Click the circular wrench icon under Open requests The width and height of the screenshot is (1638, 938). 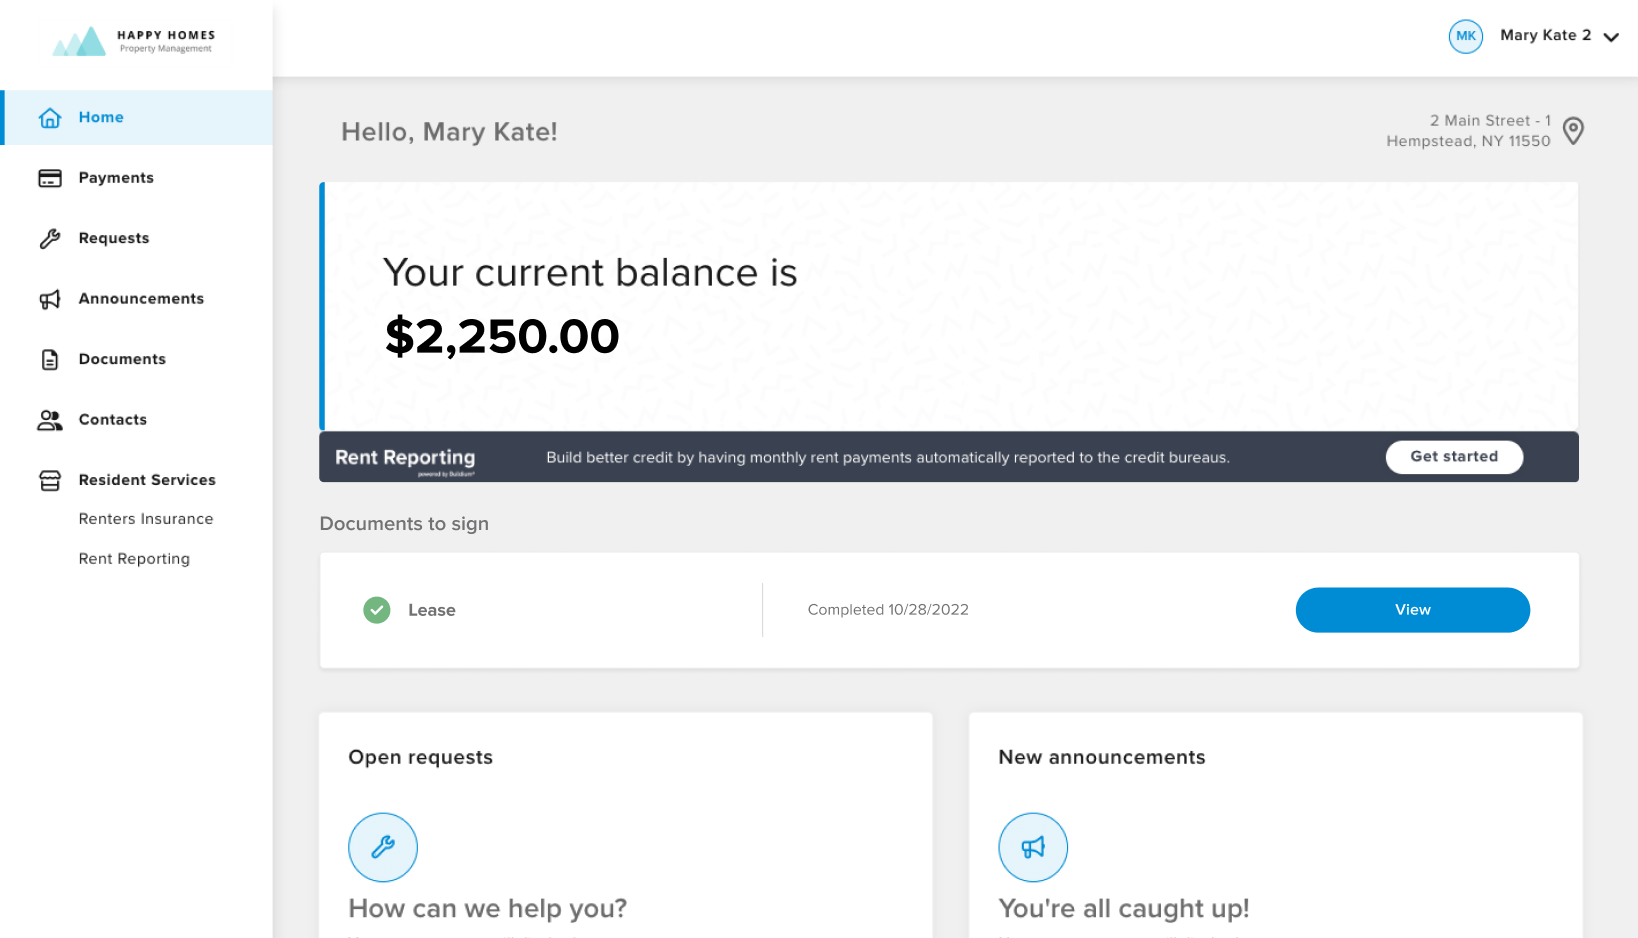[x=383, y=848]
